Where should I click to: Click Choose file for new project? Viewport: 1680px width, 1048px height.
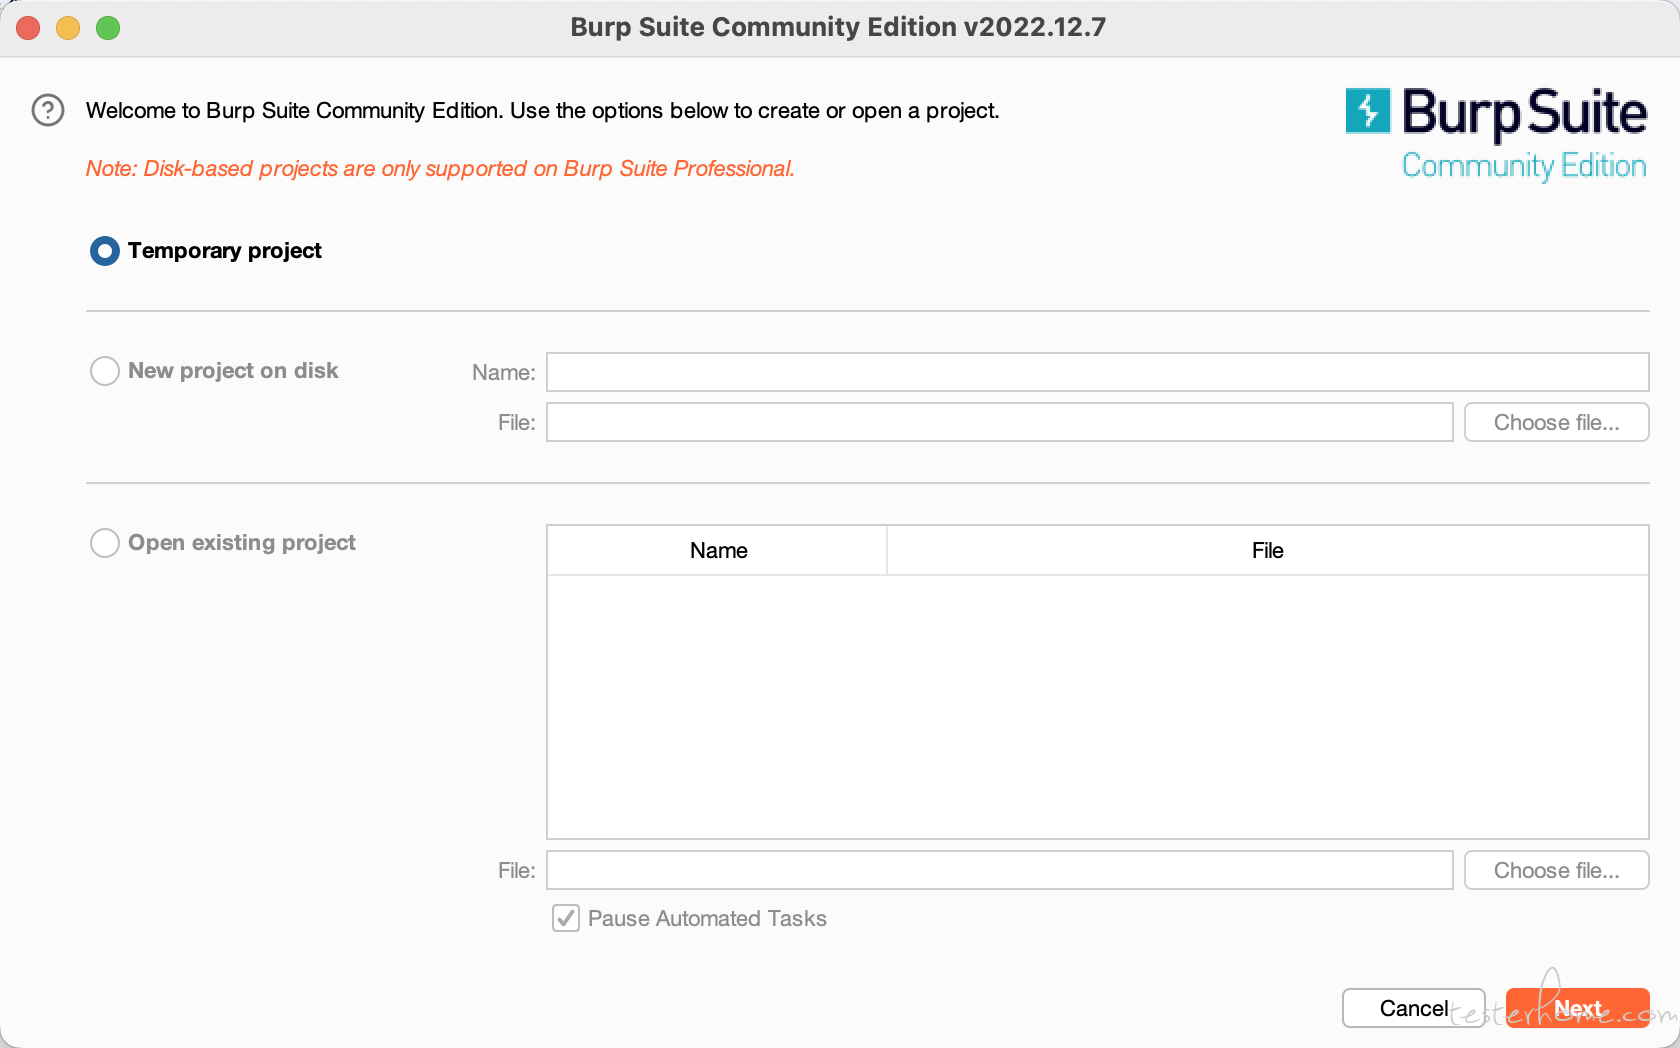[1556, 422]
